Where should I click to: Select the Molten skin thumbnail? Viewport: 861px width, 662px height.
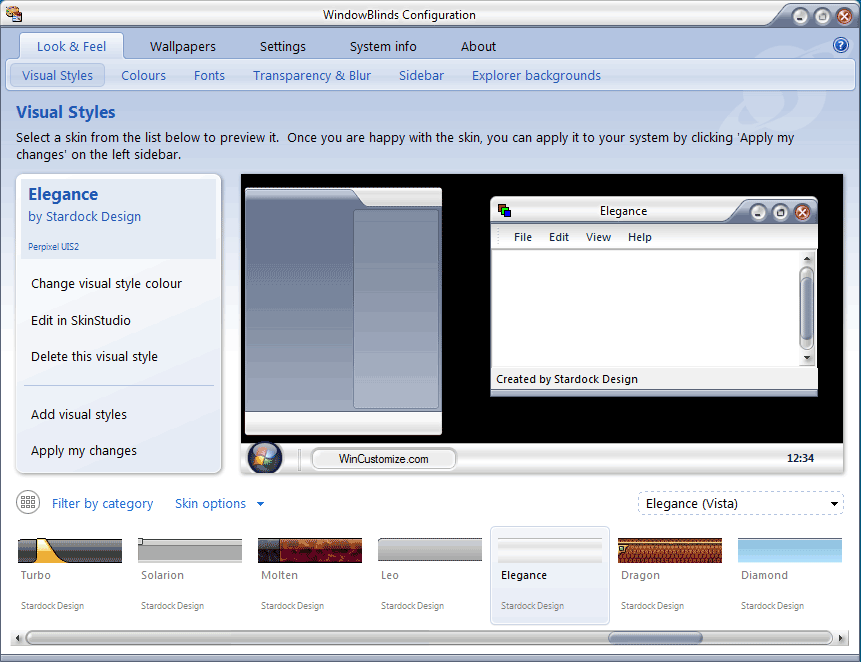[x=309, y=551]
